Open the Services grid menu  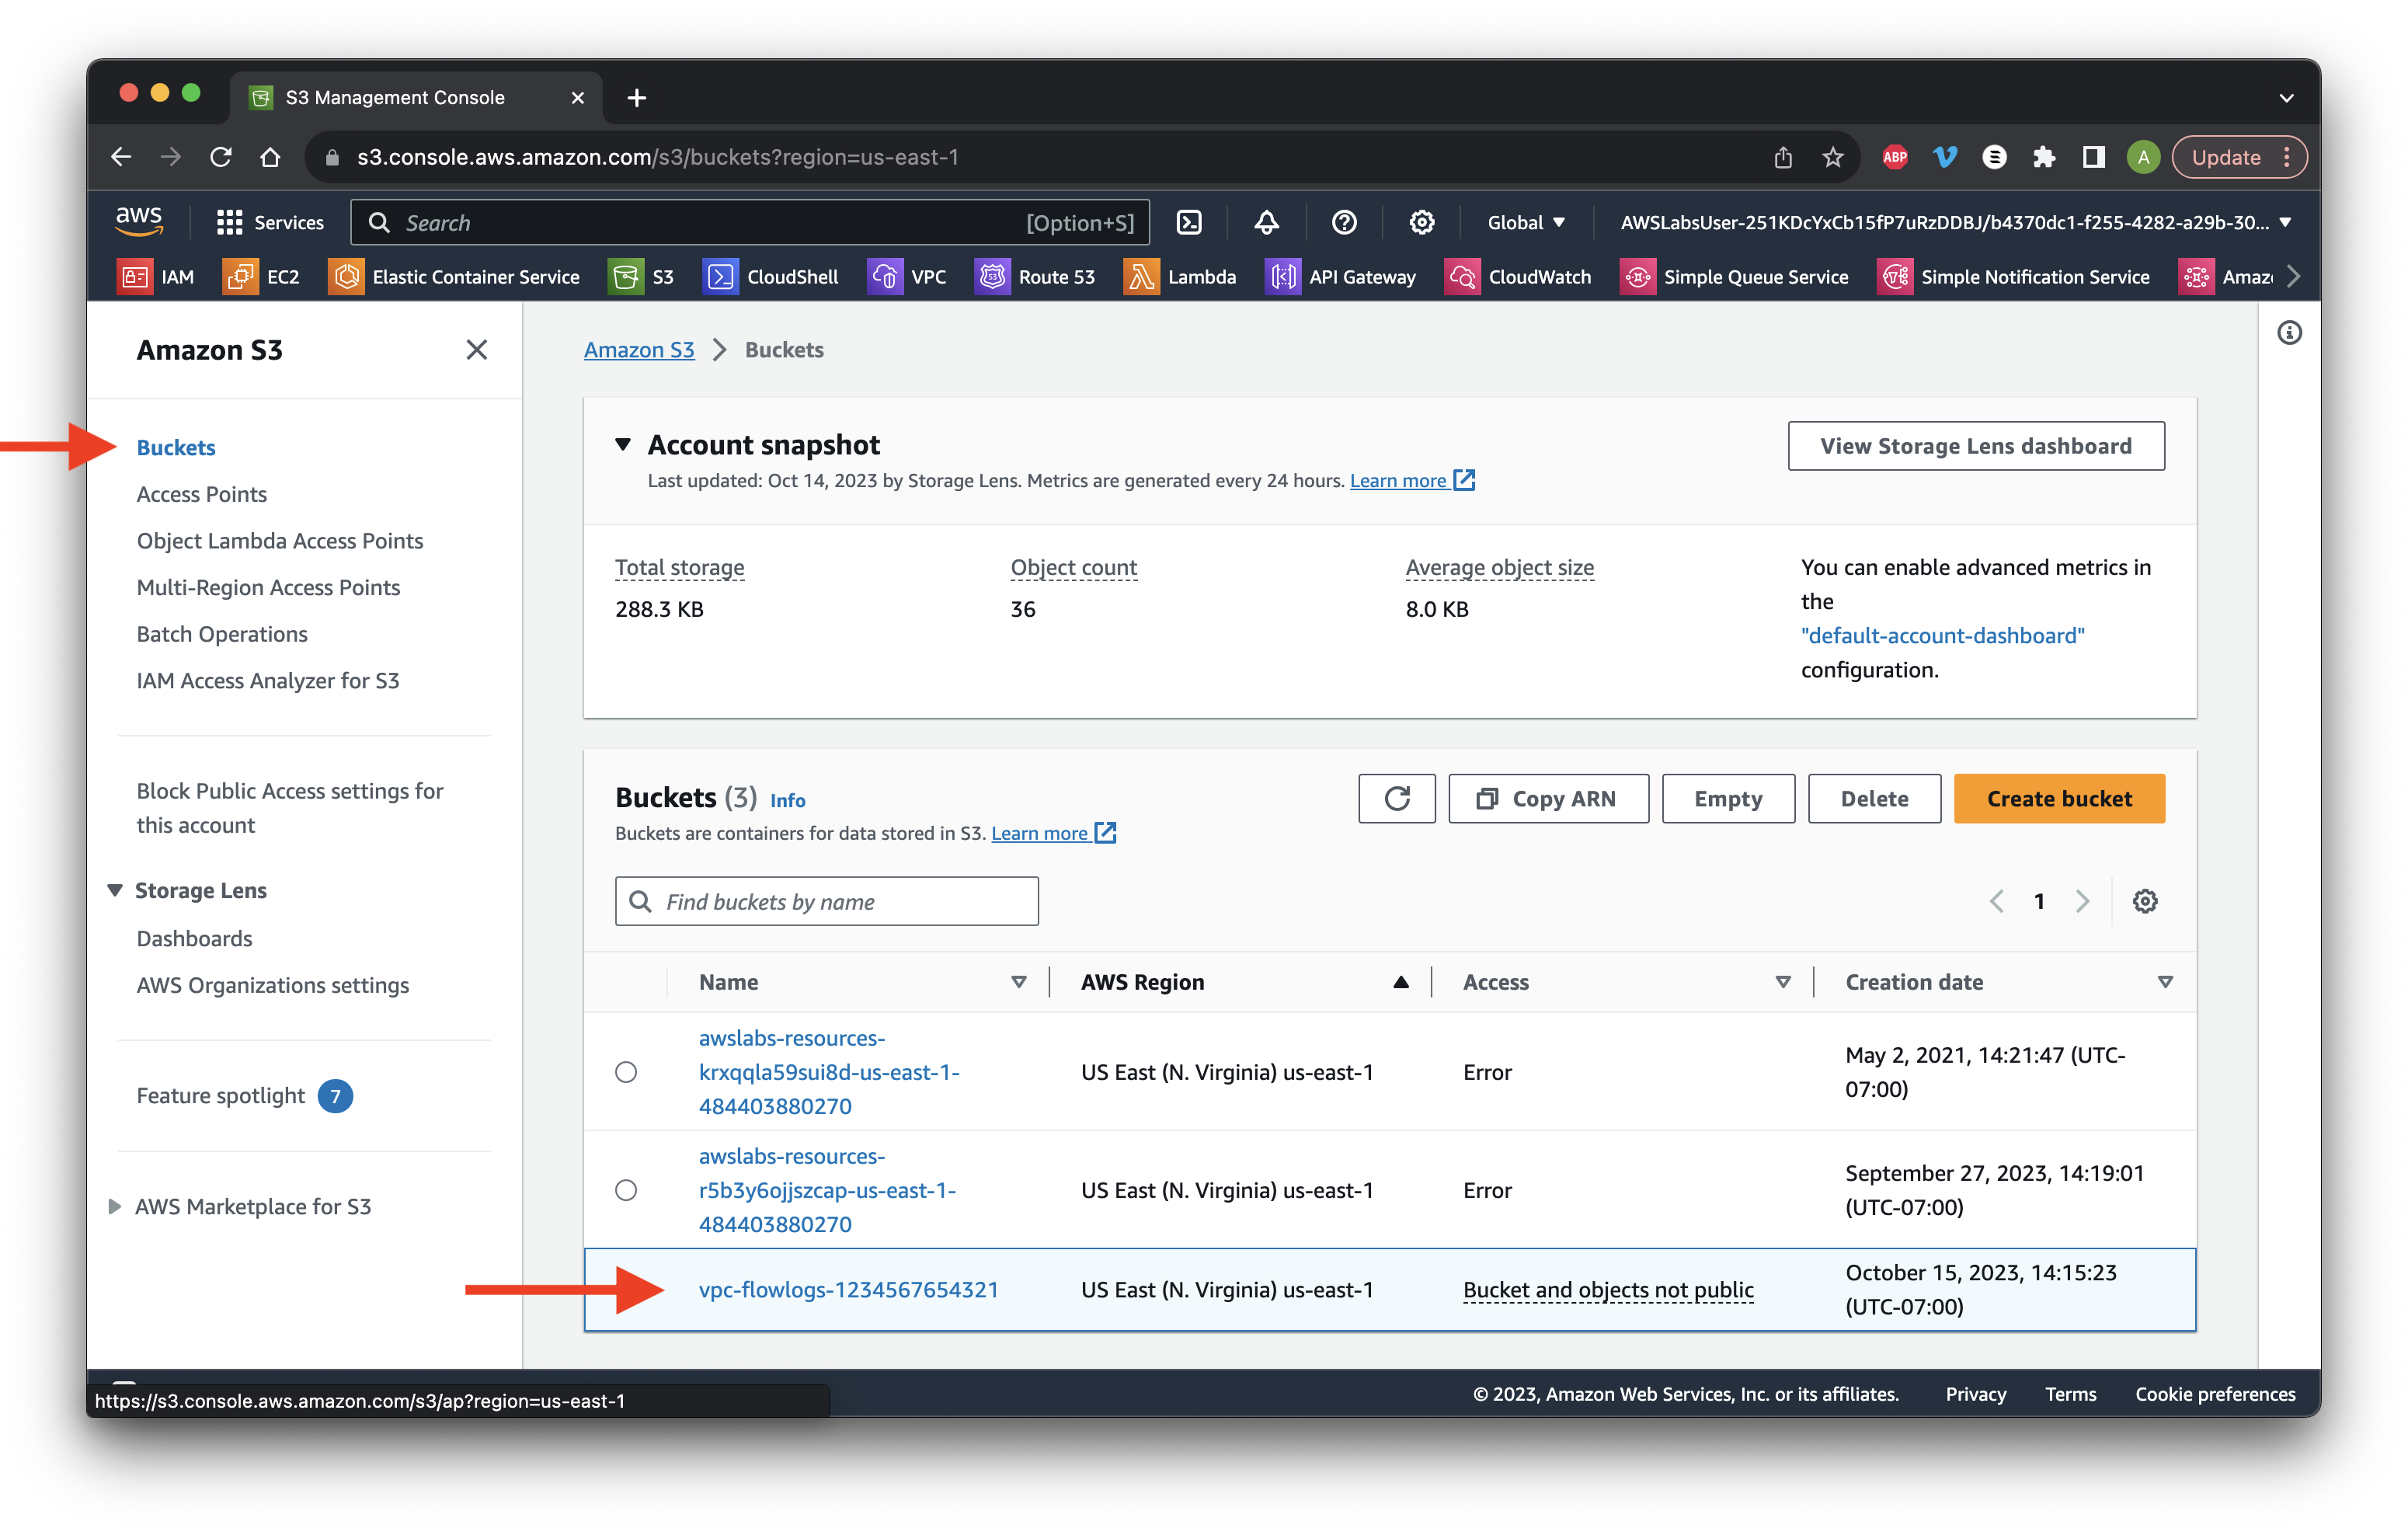click(270, 222)
